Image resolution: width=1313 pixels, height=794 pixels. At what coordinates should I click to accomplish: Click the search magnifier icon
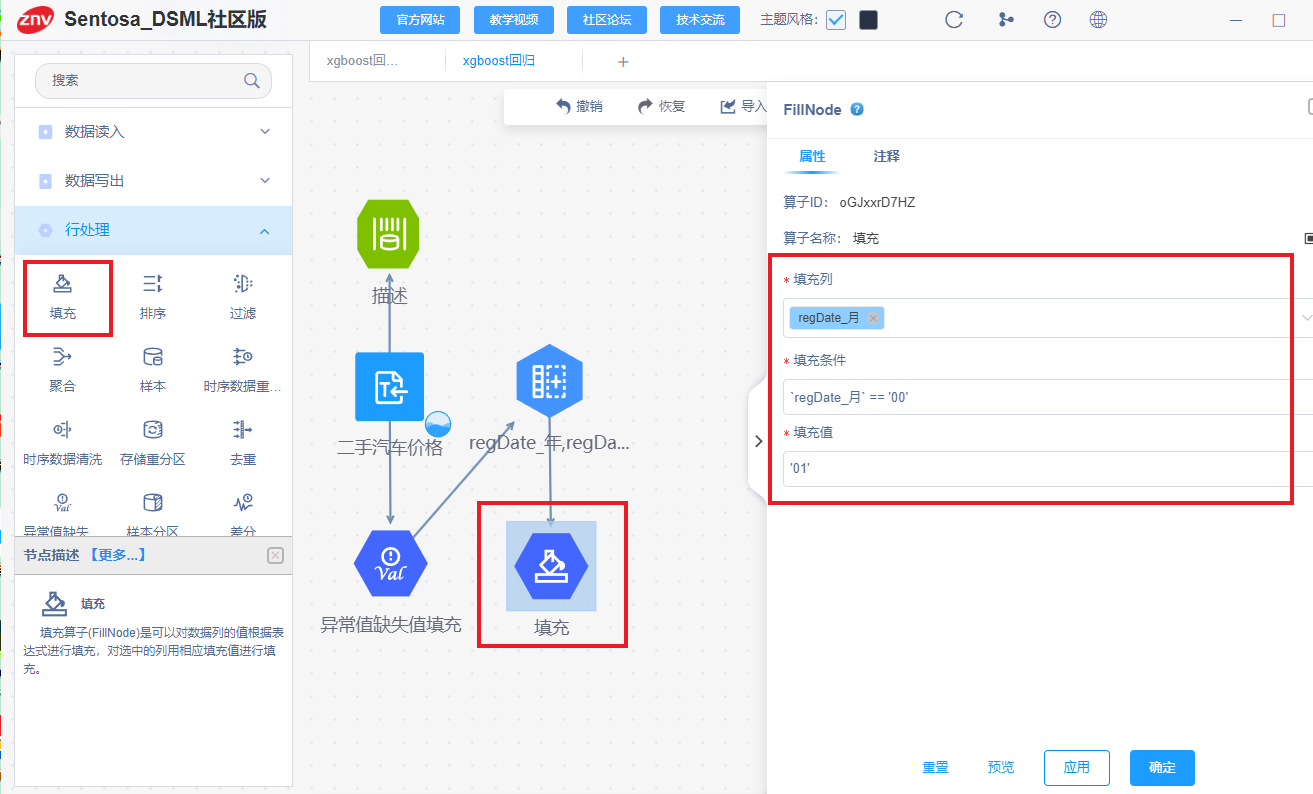click(252, 81)
